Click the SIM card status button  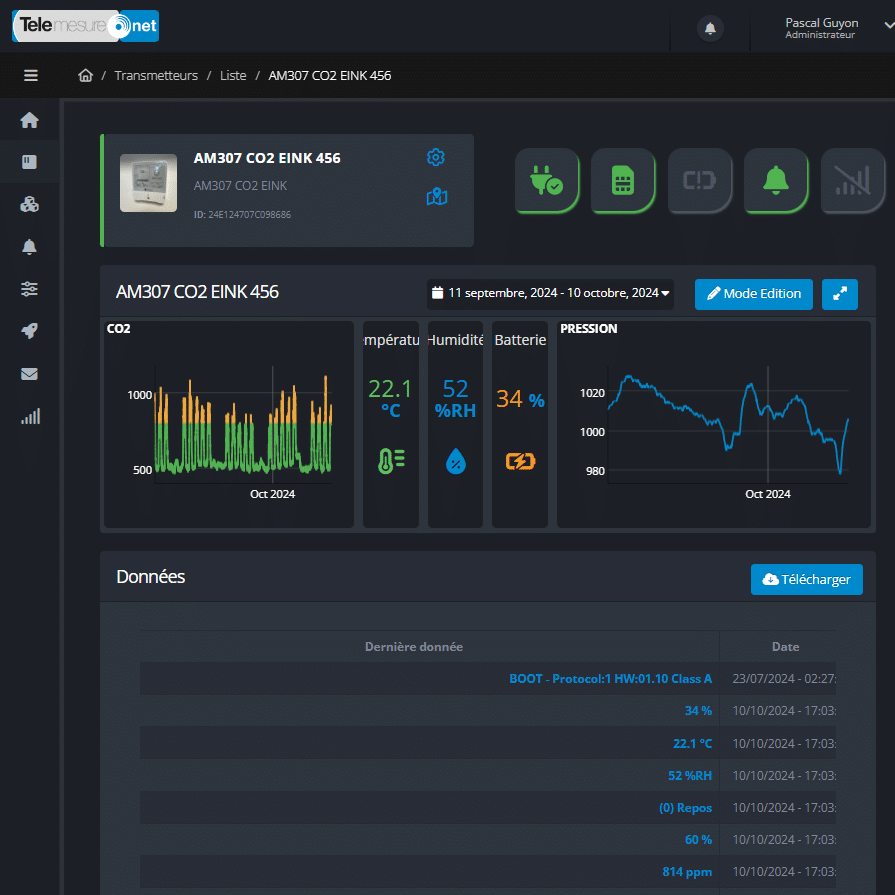click(623, 181)
